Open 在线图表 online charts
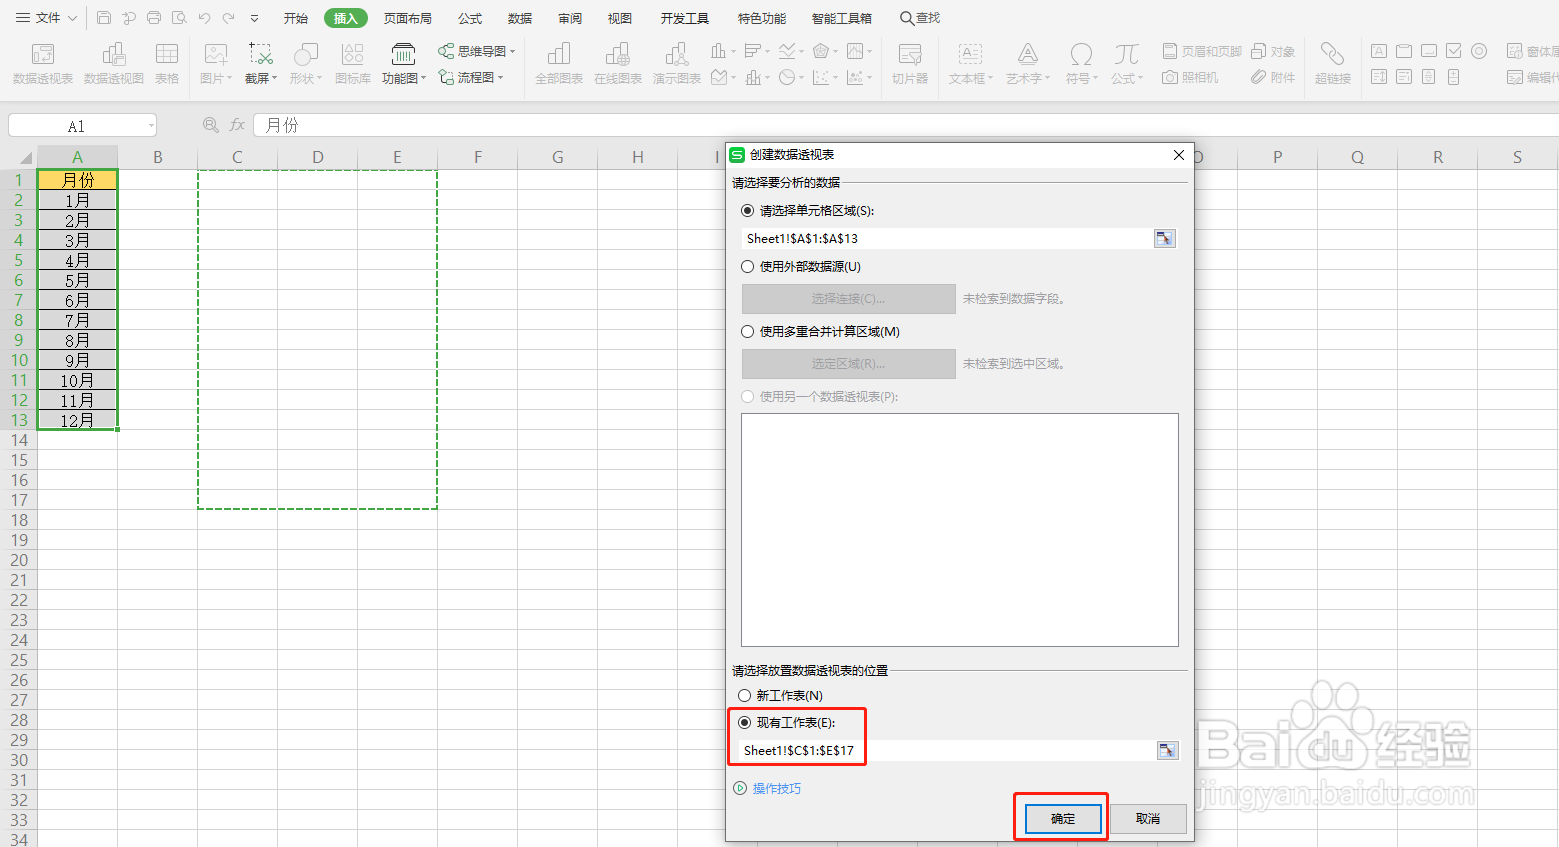Viewport: 1559px width, 847px height. point(618,63)
